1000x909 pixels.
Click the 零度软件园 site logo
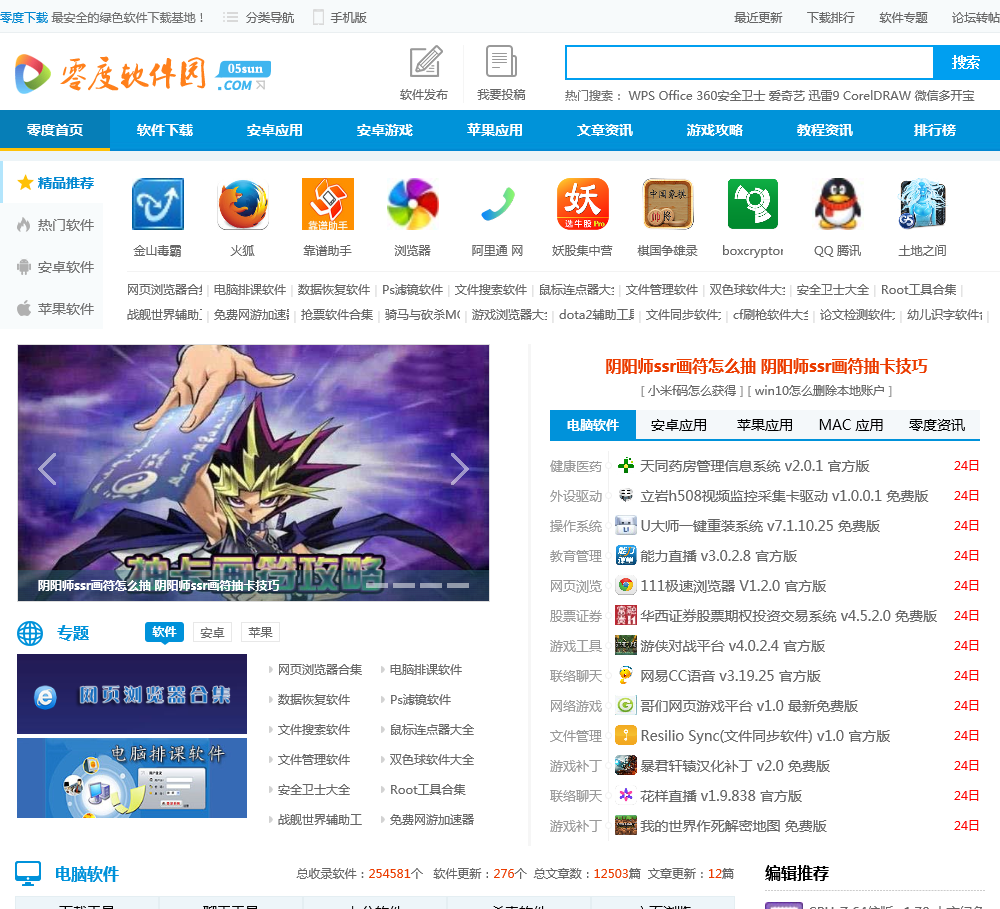[143, 75]
